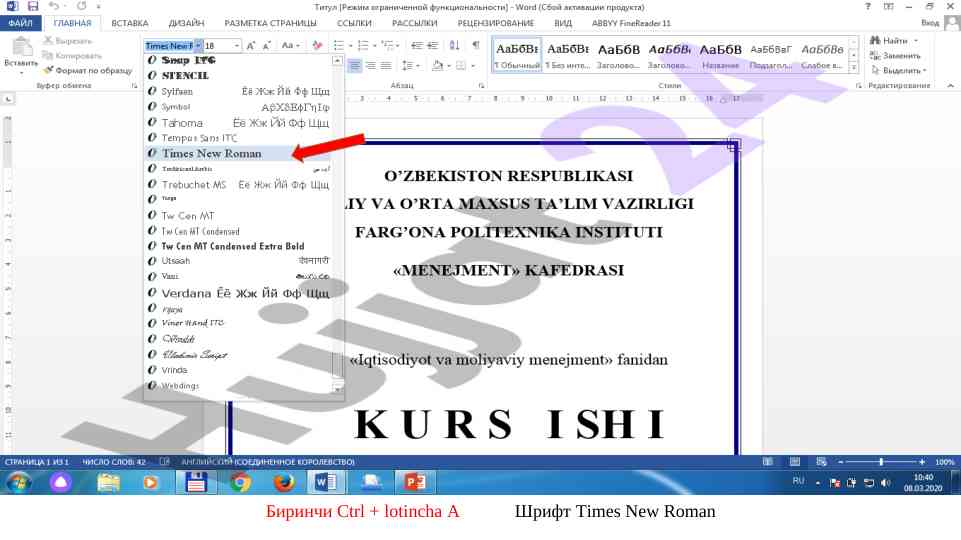
Task: Click zoom in plus button
Action: [x=922, y=462]
